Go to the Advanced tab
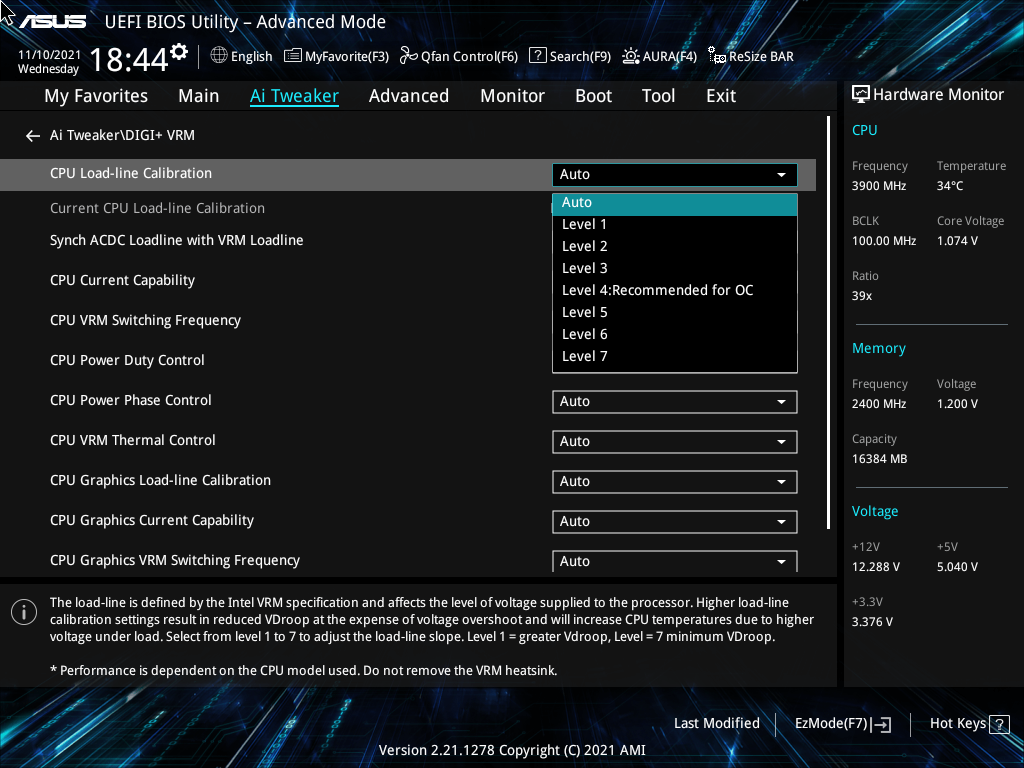This screenshot has height=768, width=1024. [409, 96]
